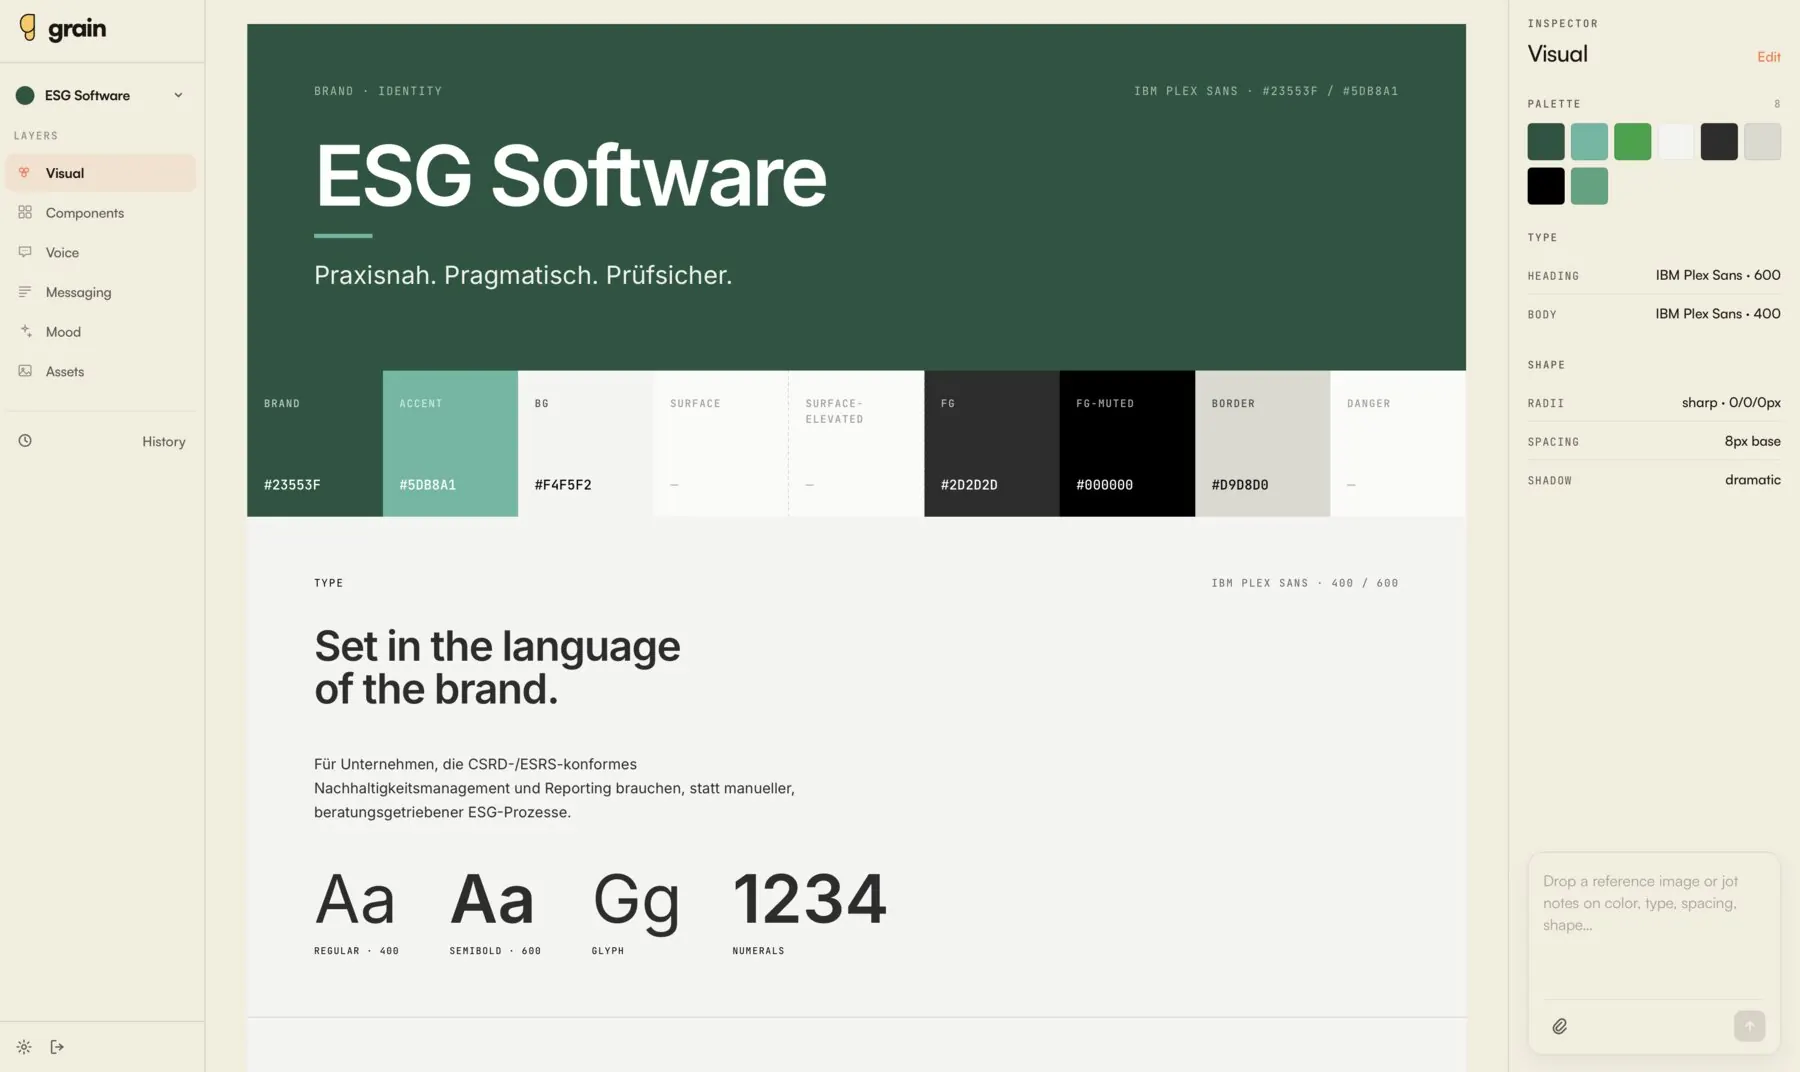Click the ACCENT #5DB8A1 color tile

(x=450, y=444)
